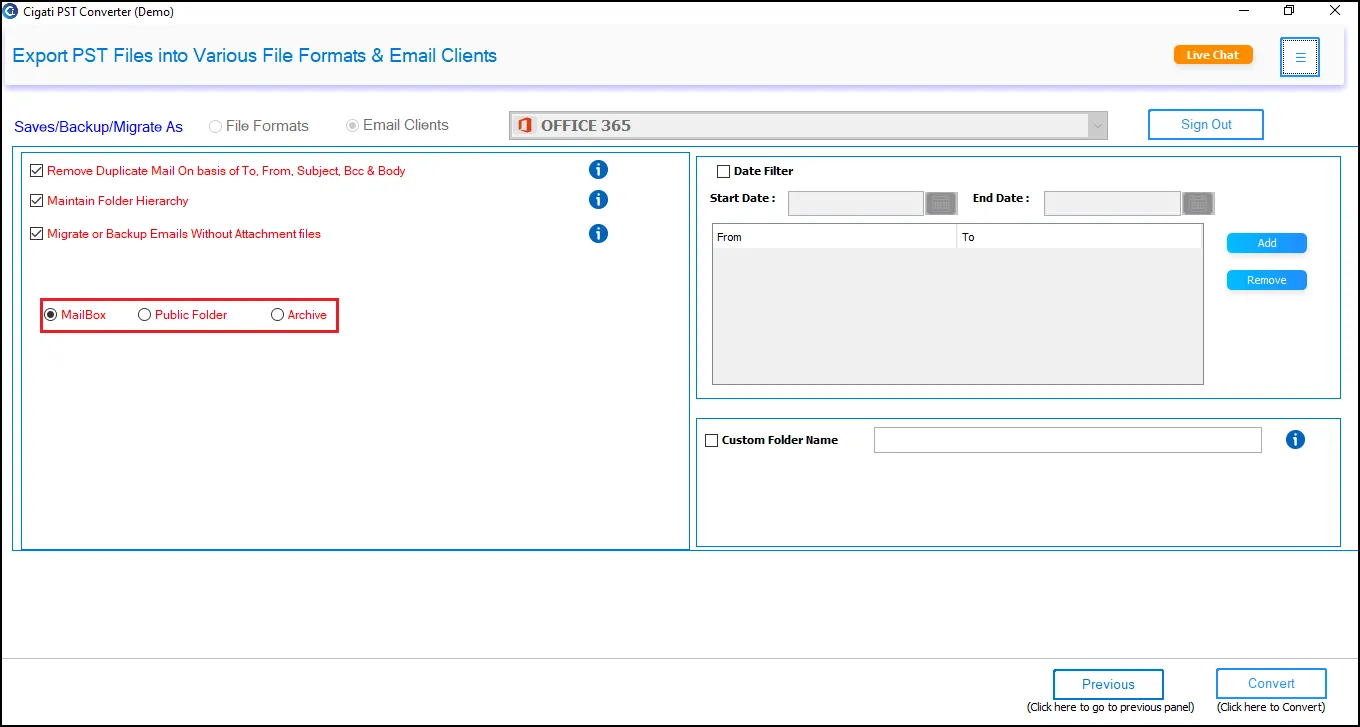
Task: Click the From column header
Action: coord(835,237)
